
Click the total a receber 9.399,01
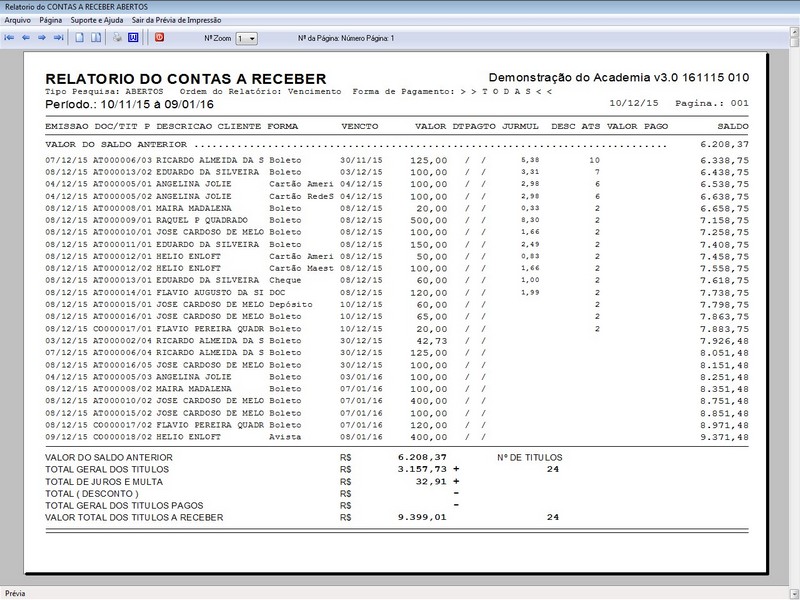click(x=422, y=517)
